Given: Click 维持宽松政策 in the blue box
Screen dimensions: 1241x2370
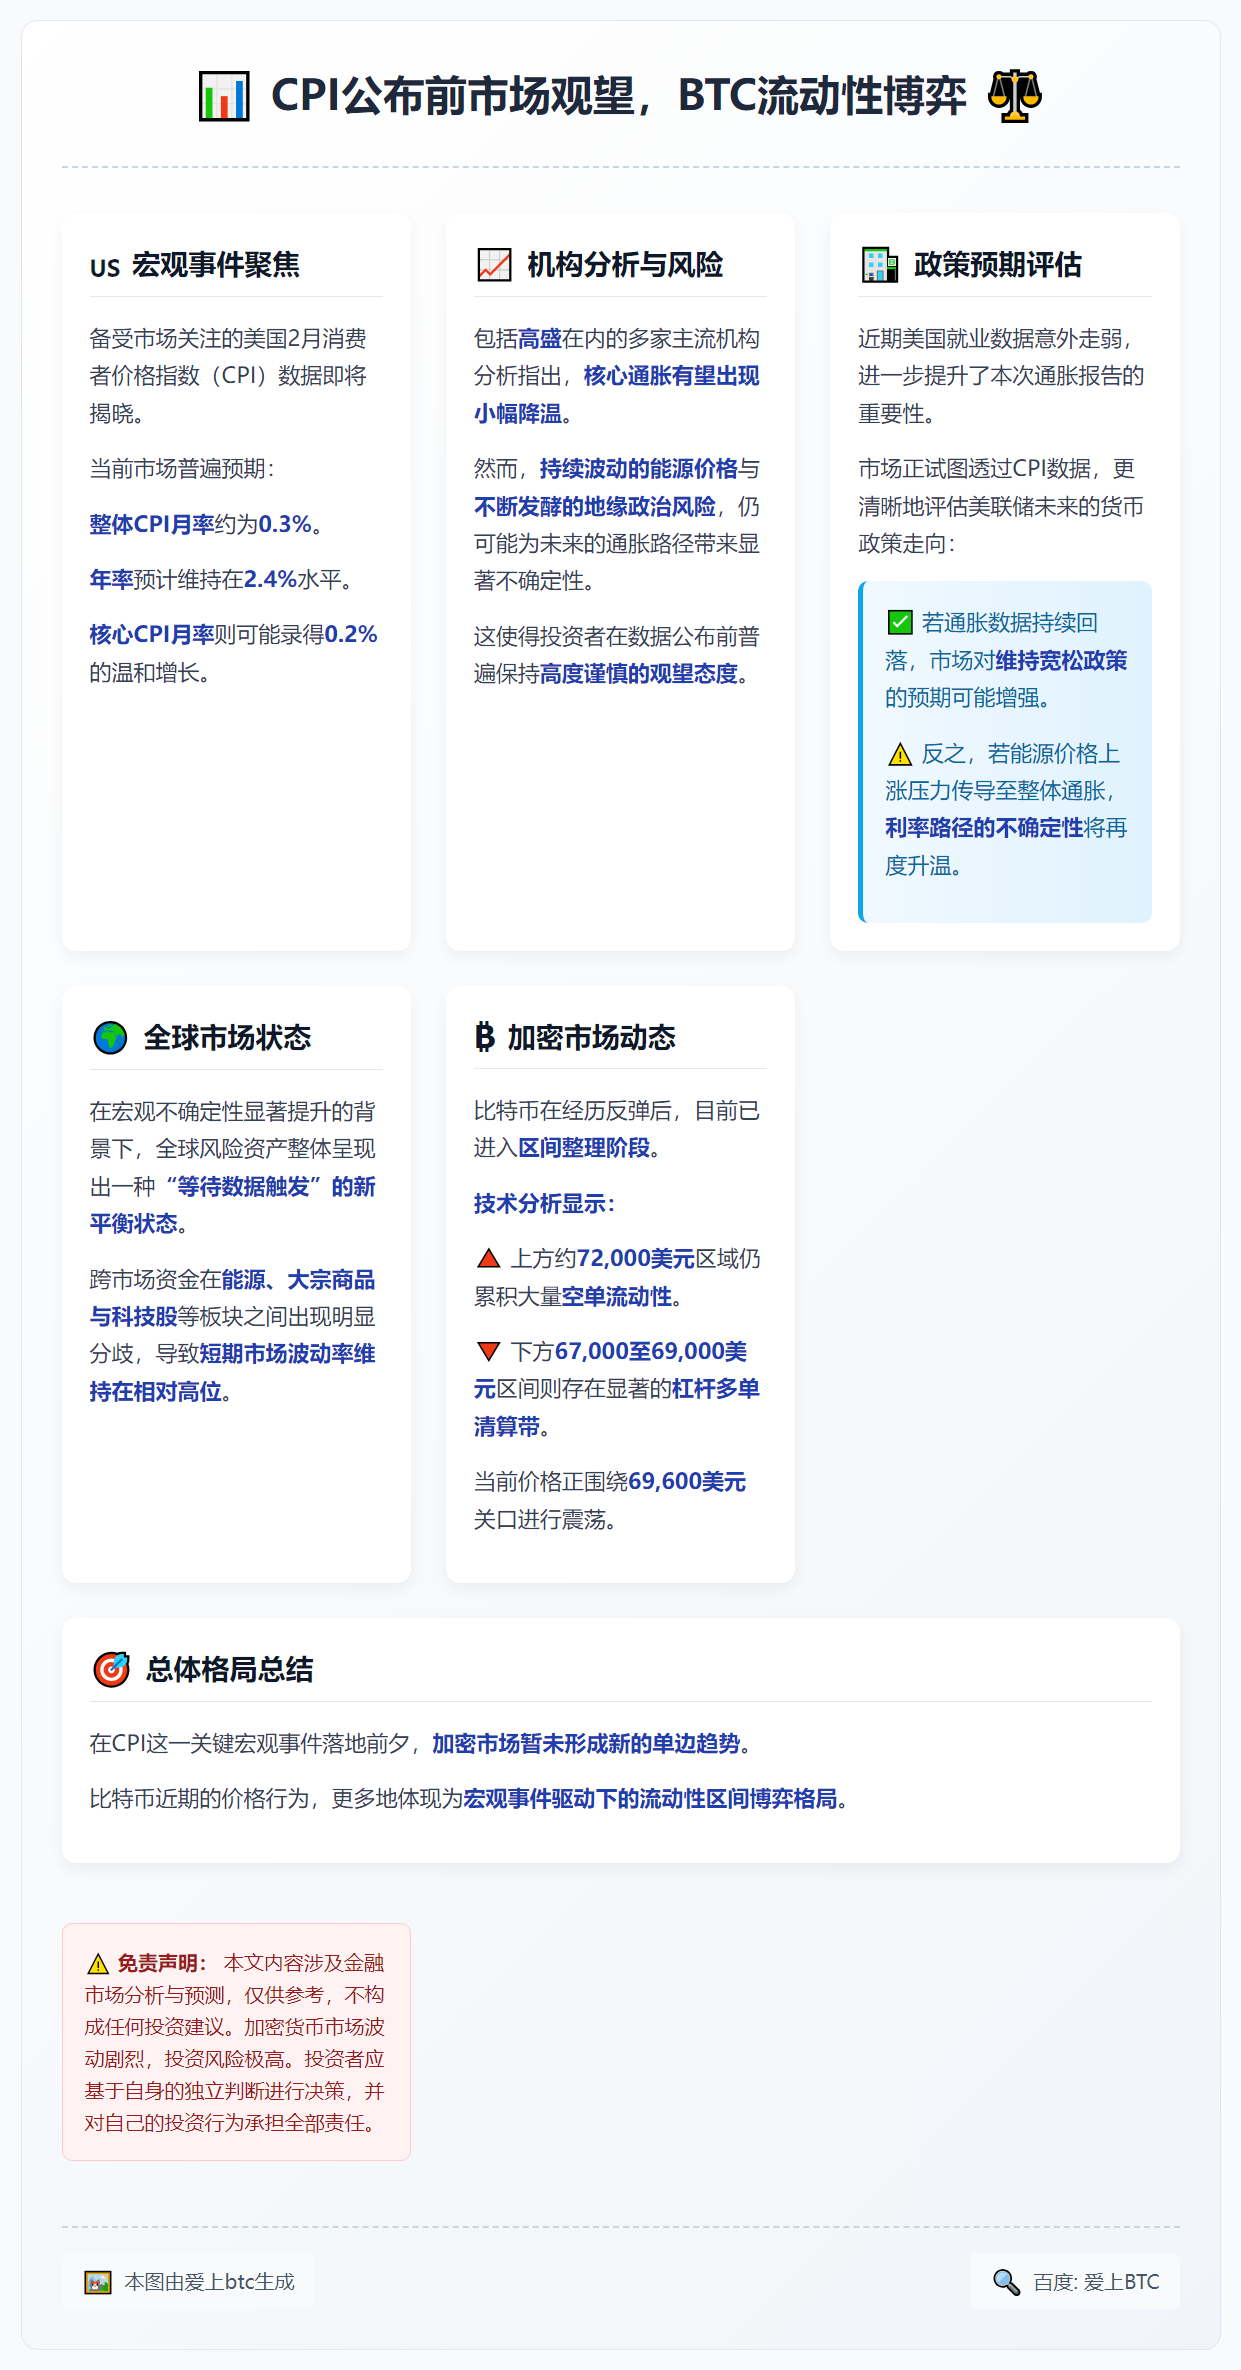Looking at the screenshot, I should [x=1061, y=661].
